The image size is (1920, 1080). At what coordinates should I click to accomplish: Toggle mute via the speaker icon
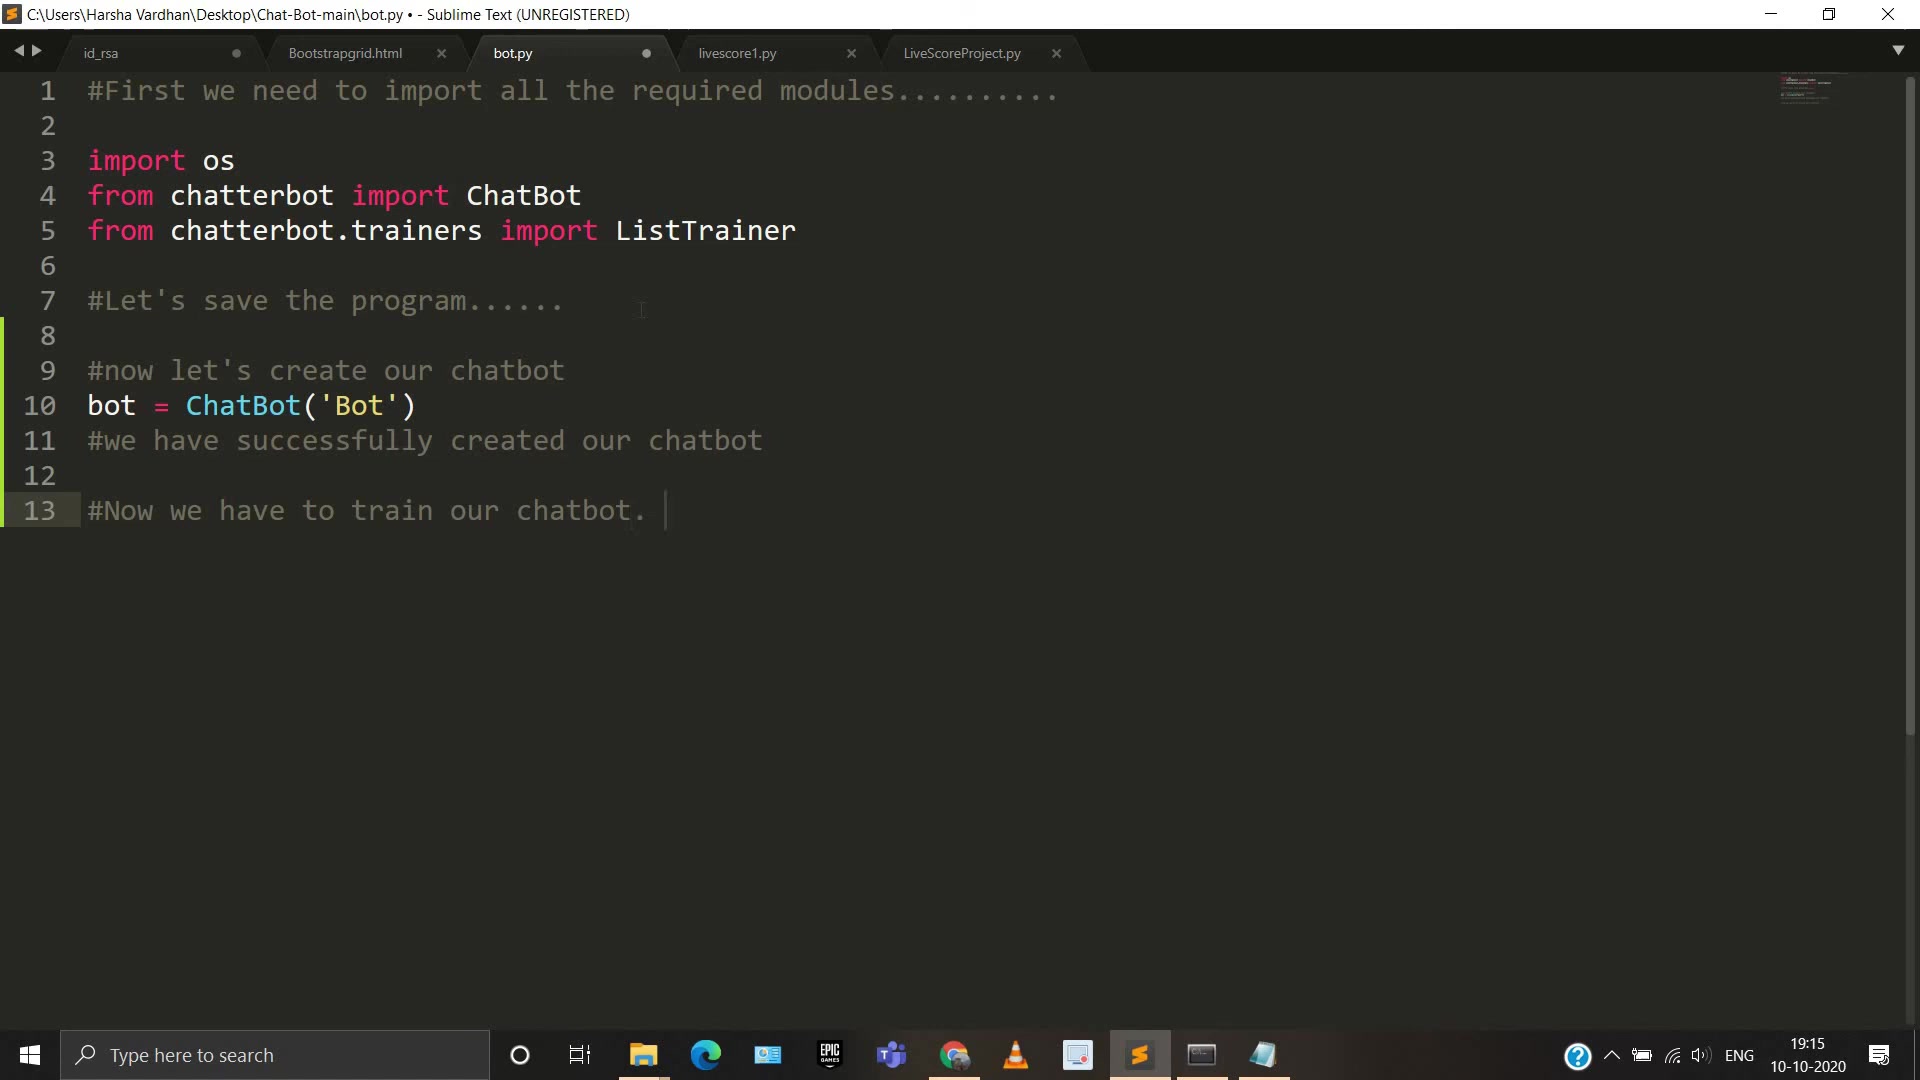1701,1055
